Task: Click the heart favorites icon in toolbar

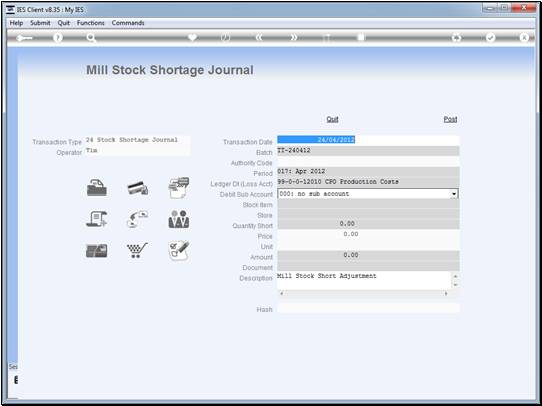Action: coord(193,37)
